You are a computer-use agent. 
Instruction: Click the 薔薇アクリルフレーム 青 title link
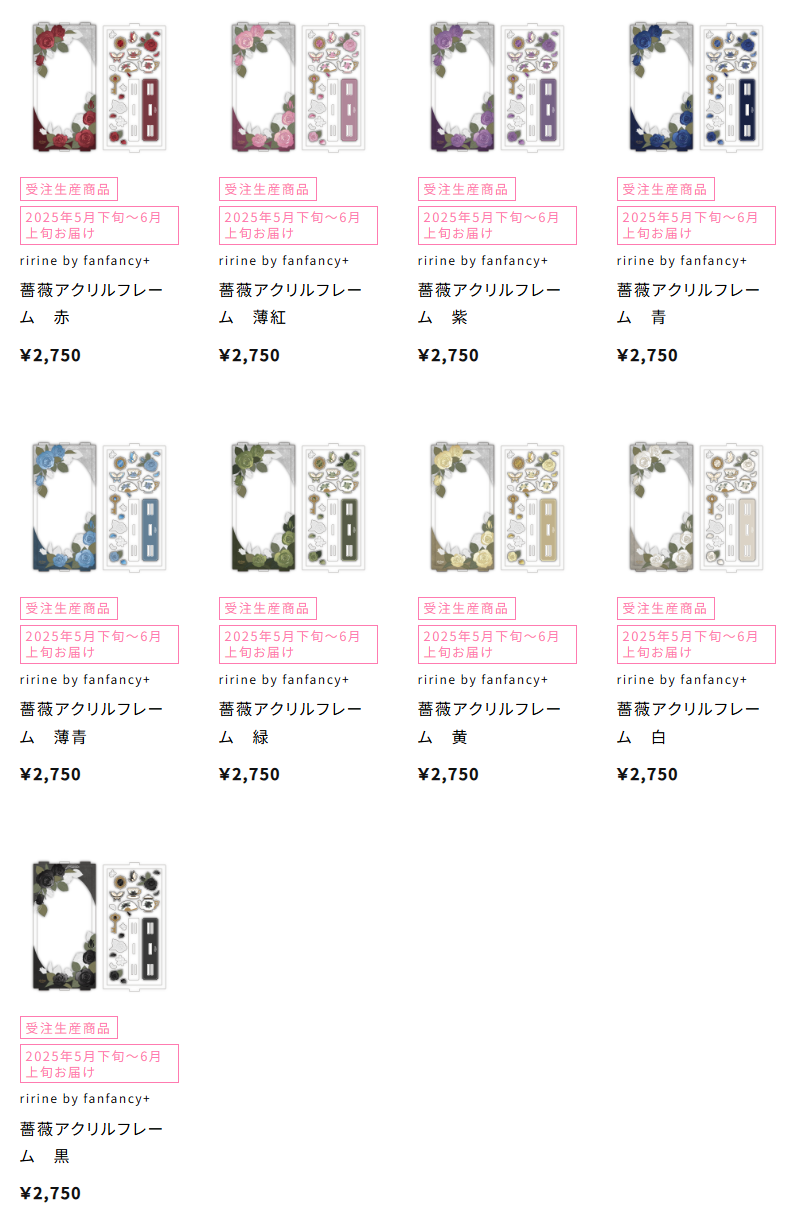(688, 304)
